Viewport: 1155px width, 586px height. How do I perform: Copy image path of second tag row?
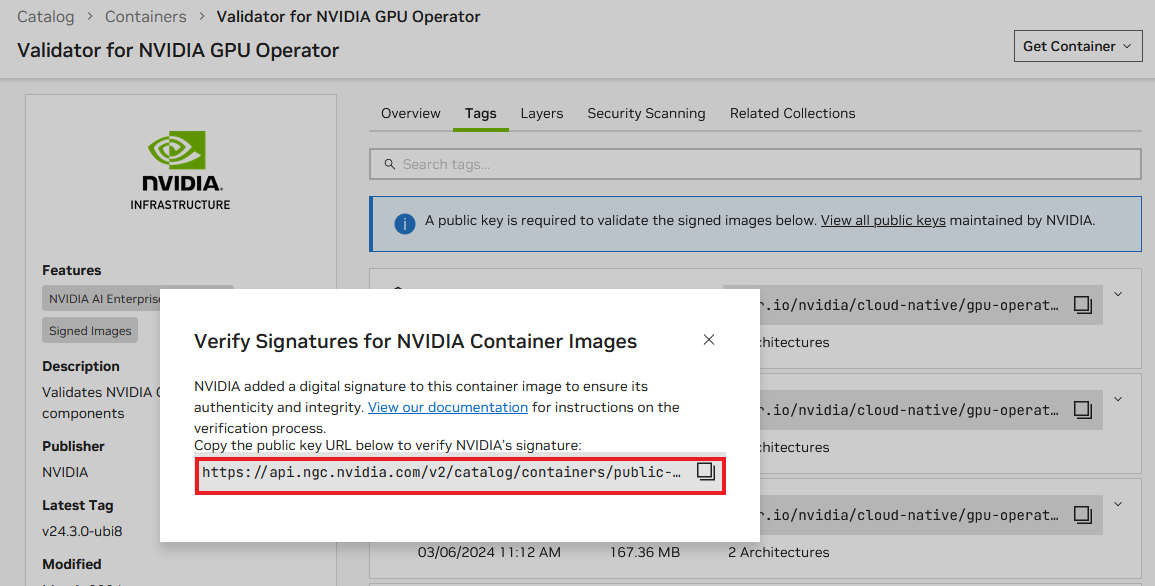[x=1082, y=410]
